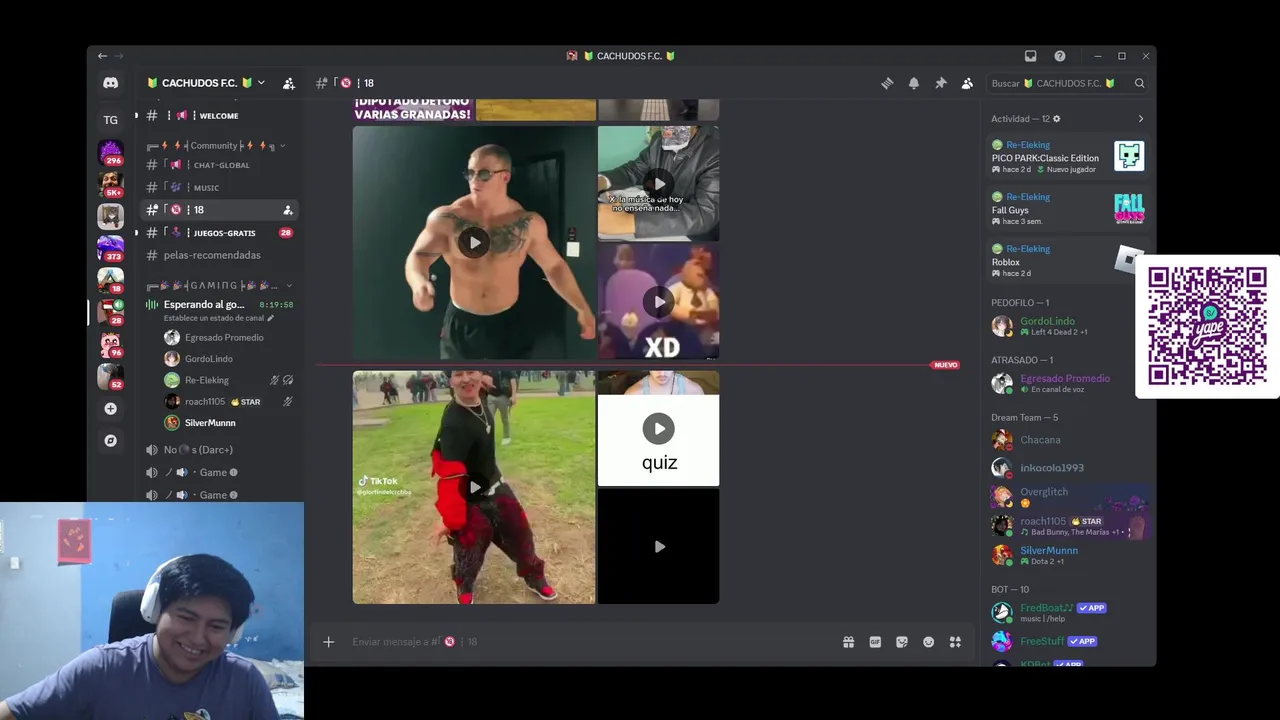Open Discover servers compass icon

(110, 441)
